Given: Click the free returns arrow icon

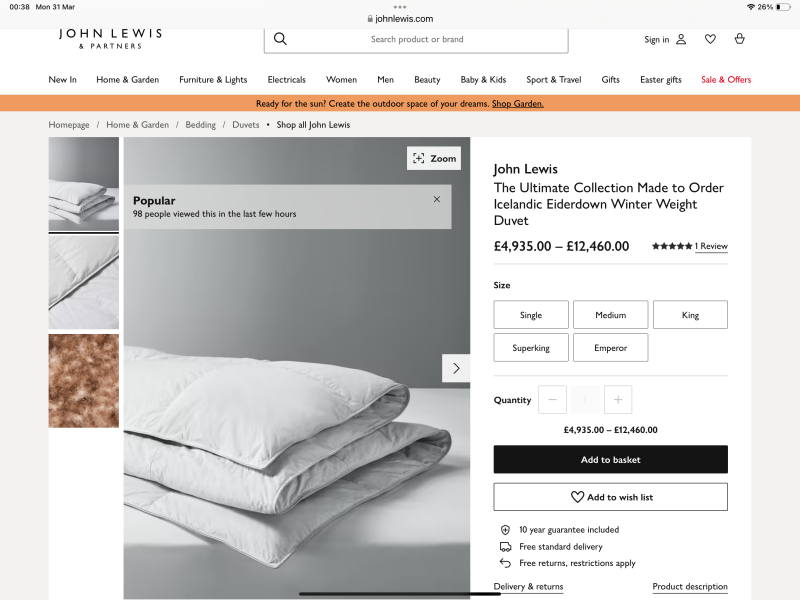Looking at the screenshot, I should [x=505, y=563].
